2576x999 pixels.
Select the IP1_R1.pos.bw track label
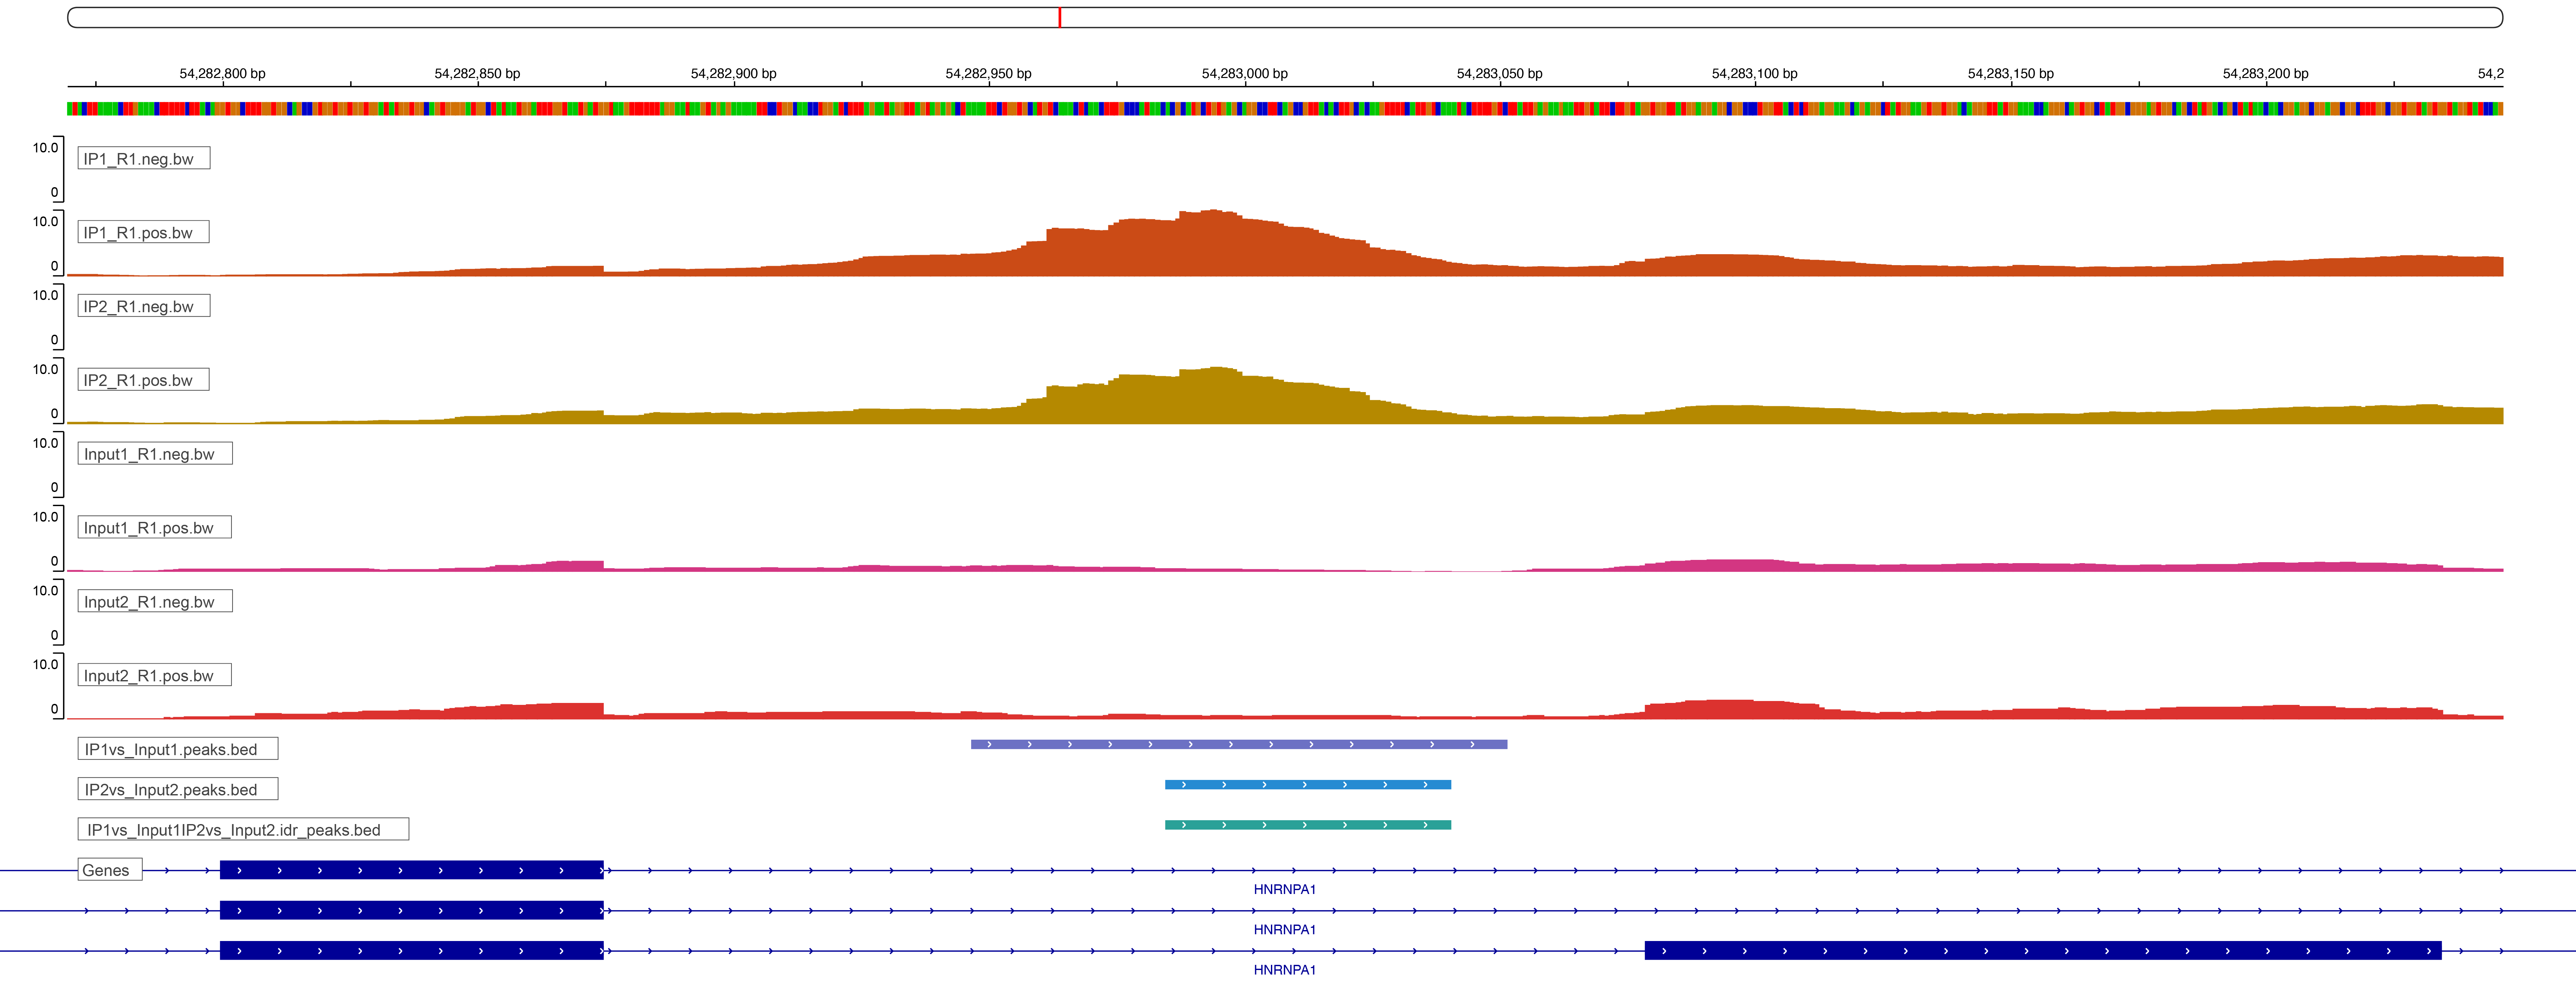144,232
